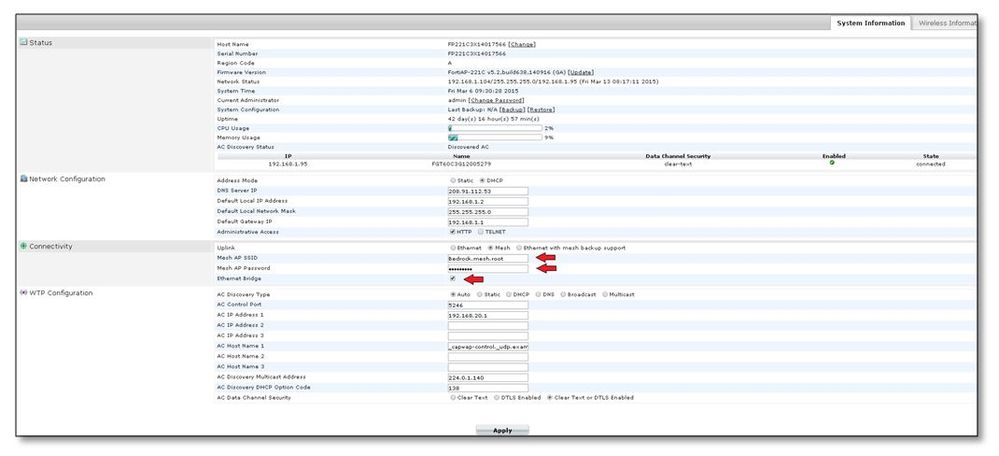The image size is (999, 456).
Task: Select DHCP for AC Discovery Type
Action: (508, 295)
